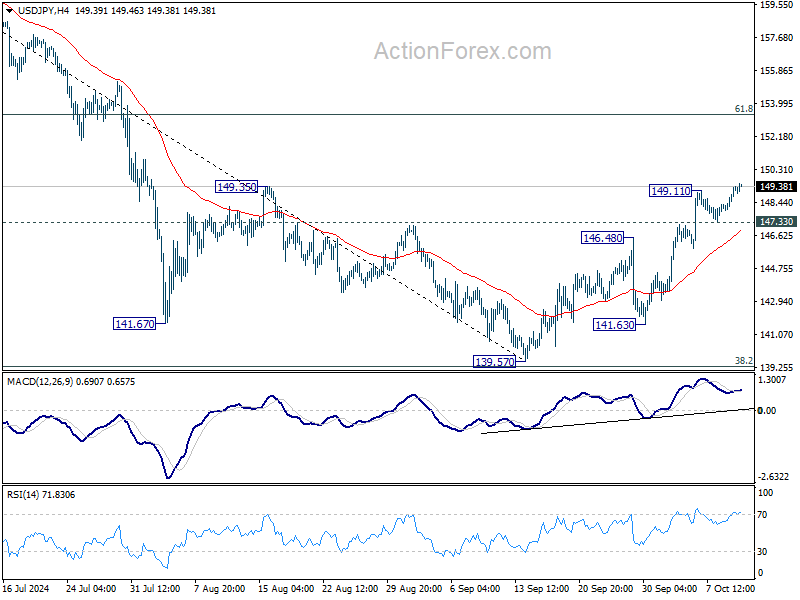The height and width of the screenshot is (600, 800).
Task: Select the 141.670 low price label
Action: pos(134,323)
